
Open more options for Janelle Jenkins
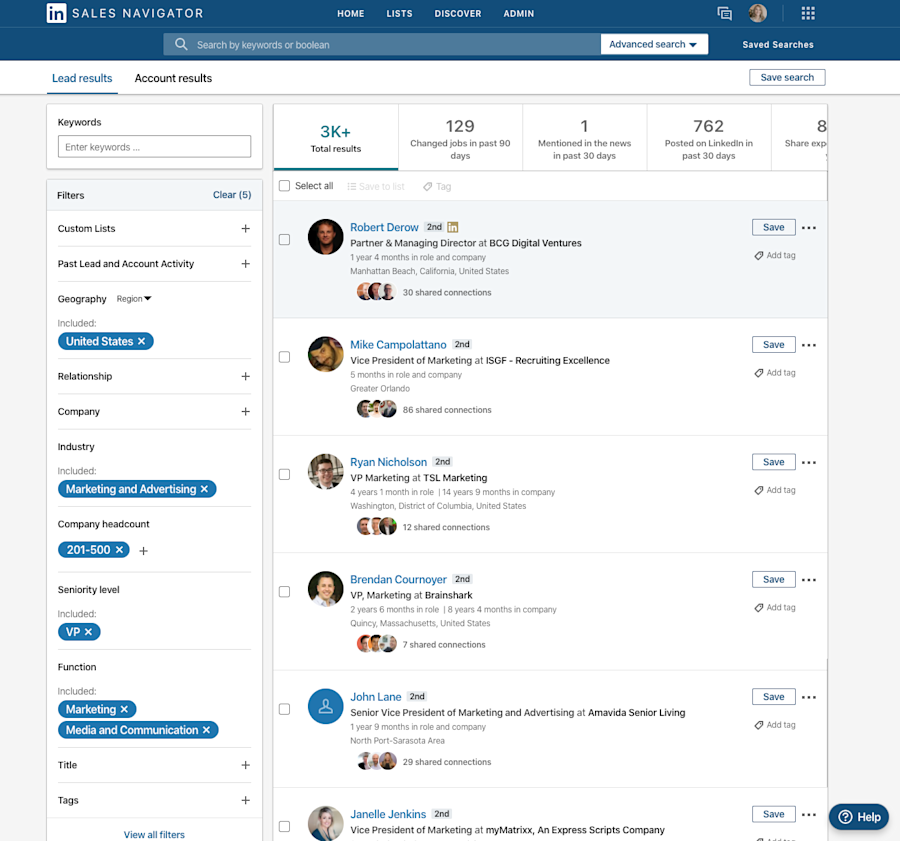[809, 815]
